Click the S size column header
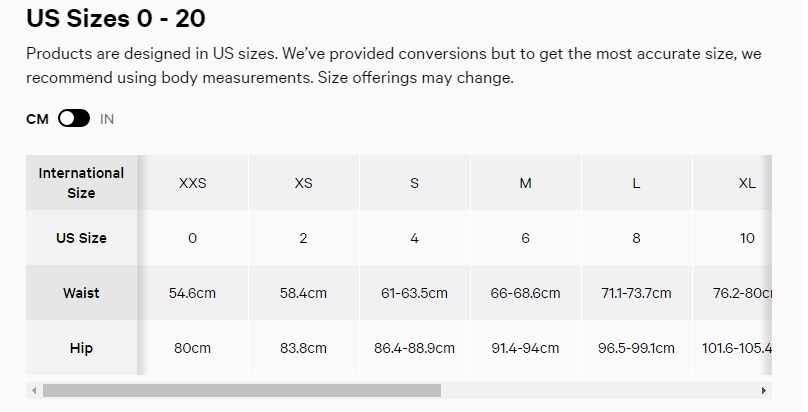The image size is (808, 412). coord(414,183)
